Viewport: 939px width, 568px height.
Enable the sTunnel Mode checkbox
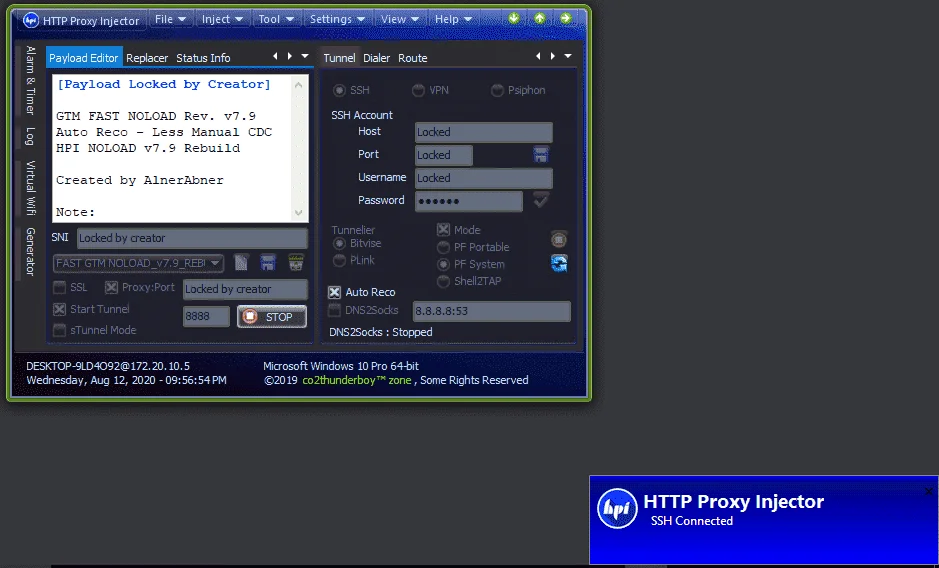(59, 330)
